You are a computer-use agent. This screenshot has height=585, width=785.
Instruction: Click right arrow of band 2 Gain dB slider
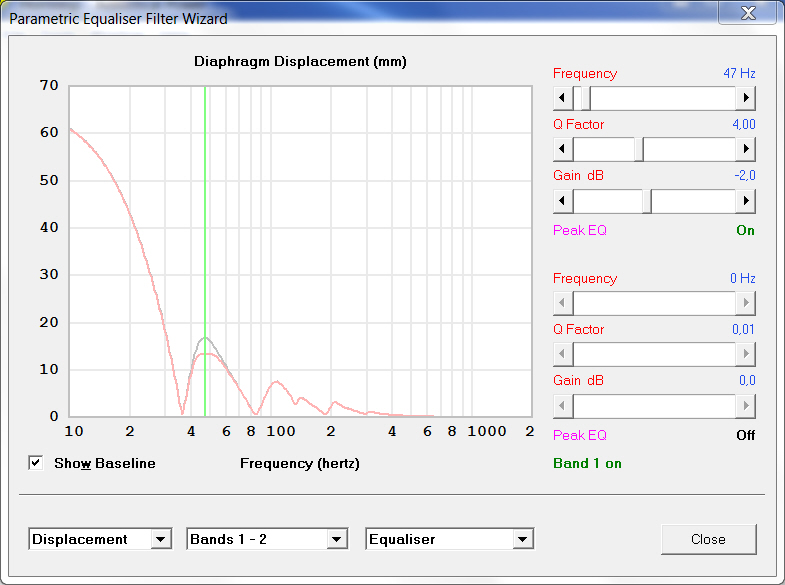745,406
